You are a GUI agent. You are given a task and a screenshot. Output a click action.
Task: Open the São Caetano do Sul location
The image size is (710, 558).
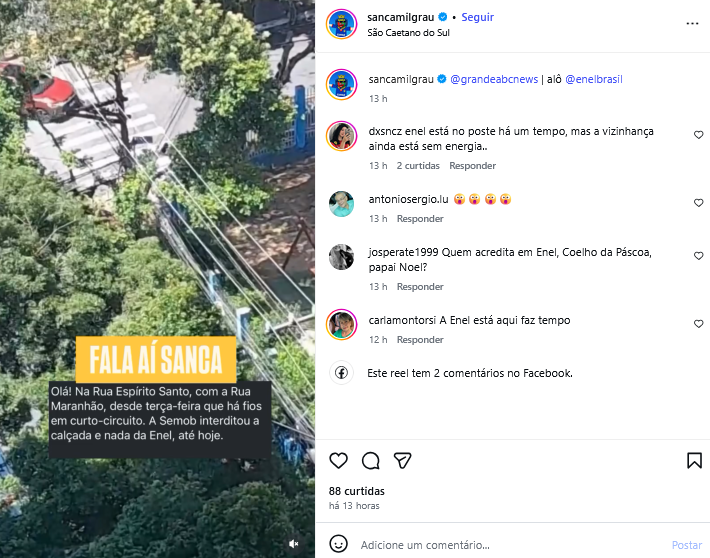[408, 33]
